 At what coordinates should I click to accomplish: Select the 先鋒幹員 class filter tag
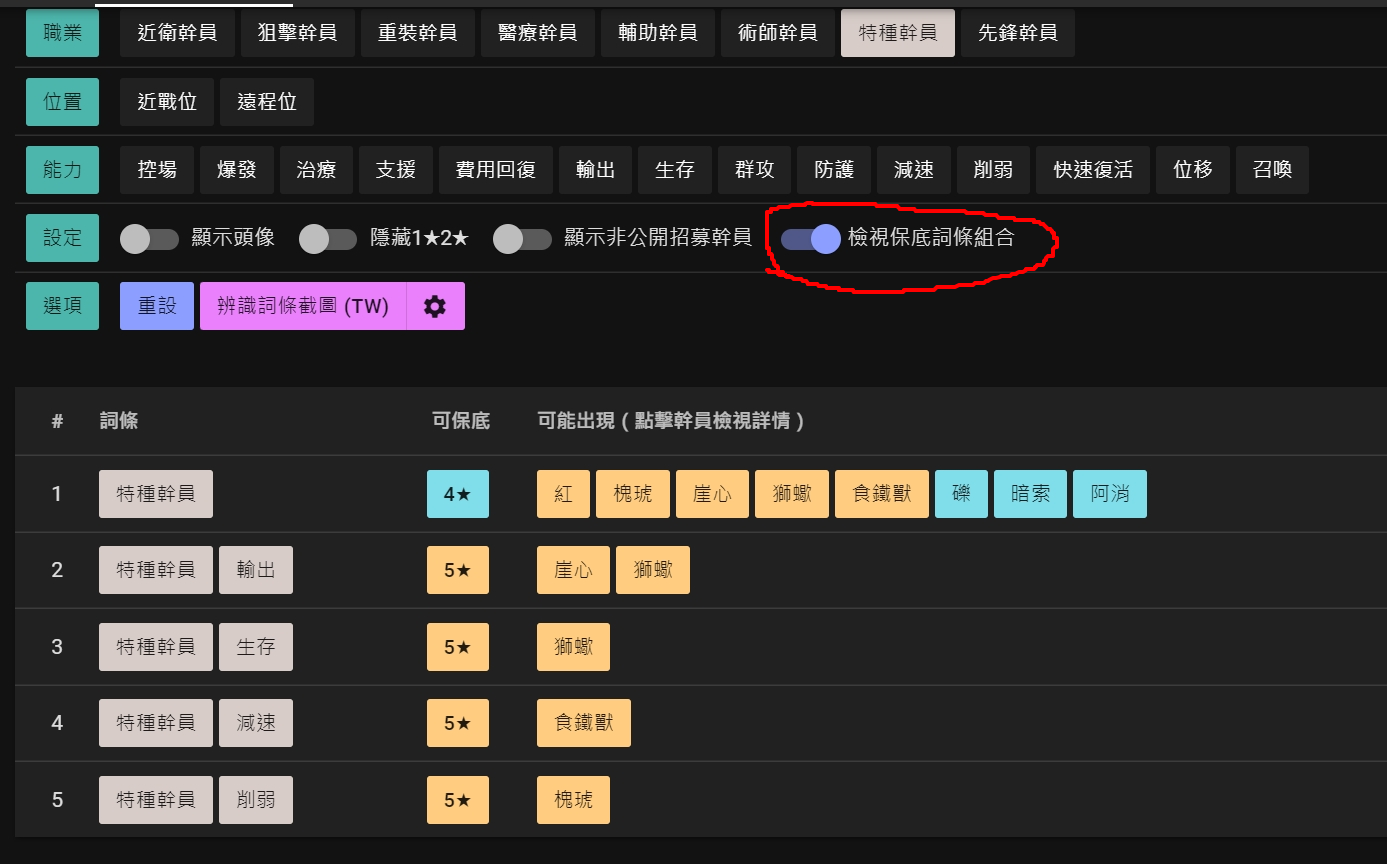click(1018, 33)
